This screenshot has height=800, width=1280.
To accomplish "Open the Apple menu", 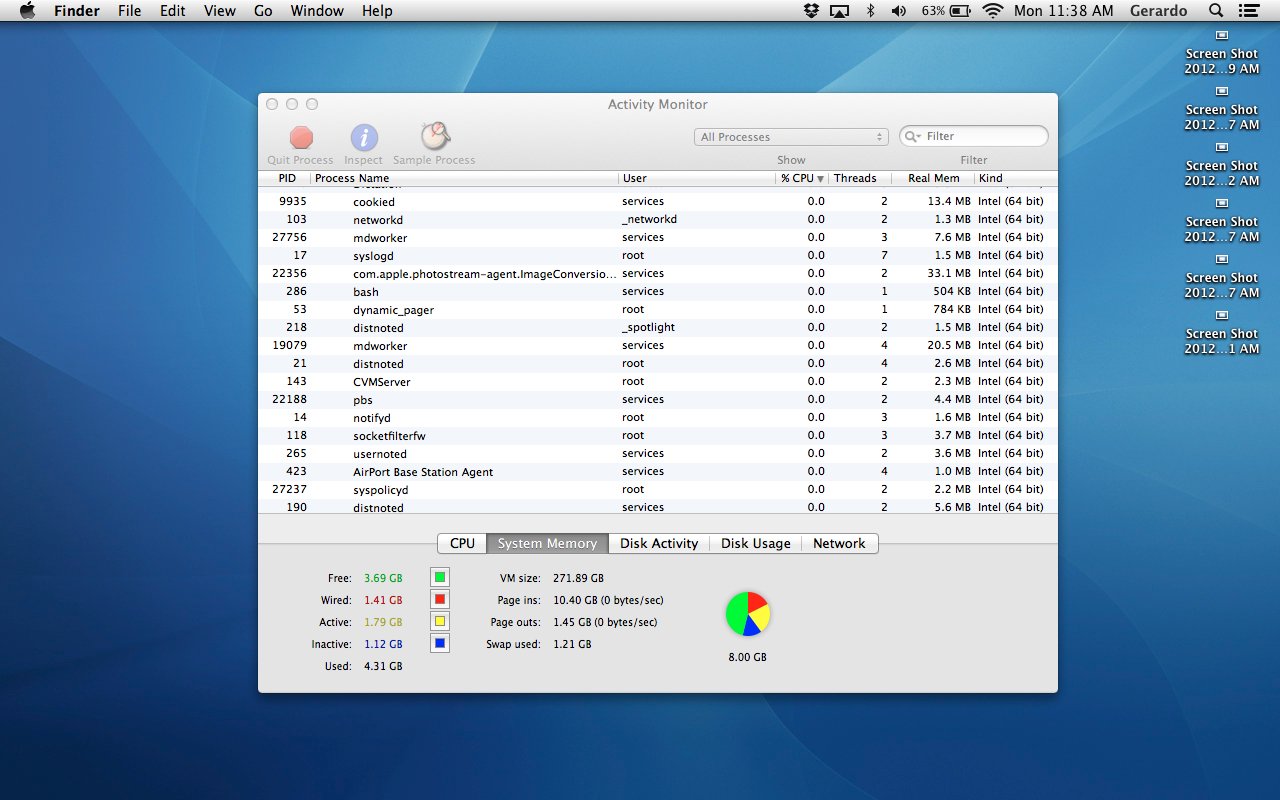I will click(27, 11).
